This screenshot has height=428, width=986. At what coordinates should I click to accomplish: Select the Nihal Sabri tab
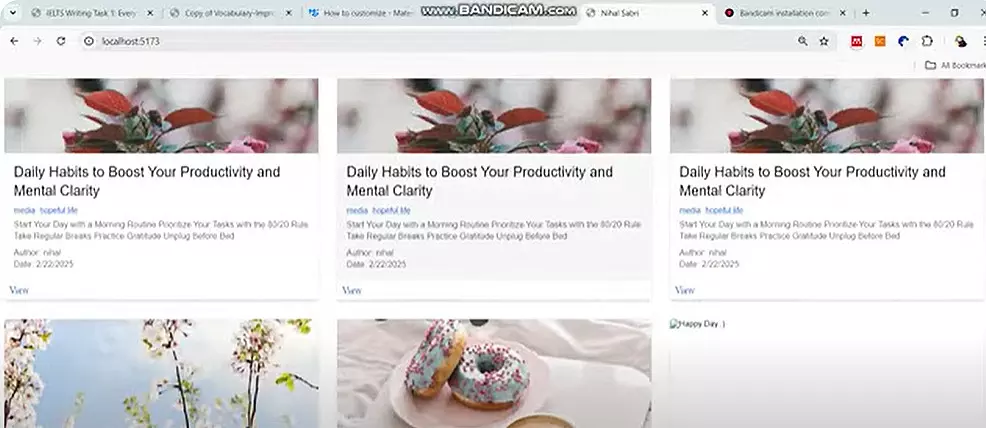coord(646,13)
